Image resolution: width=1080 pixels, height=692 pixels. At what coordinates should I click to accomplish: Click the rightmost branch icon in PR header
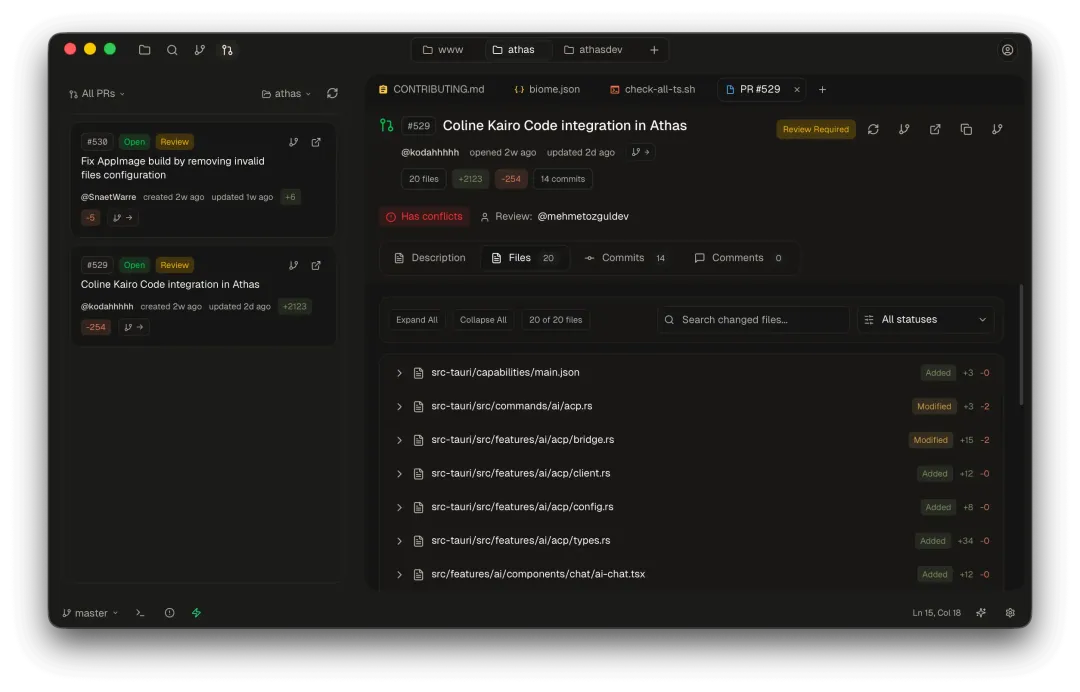[x=997, y=129]
